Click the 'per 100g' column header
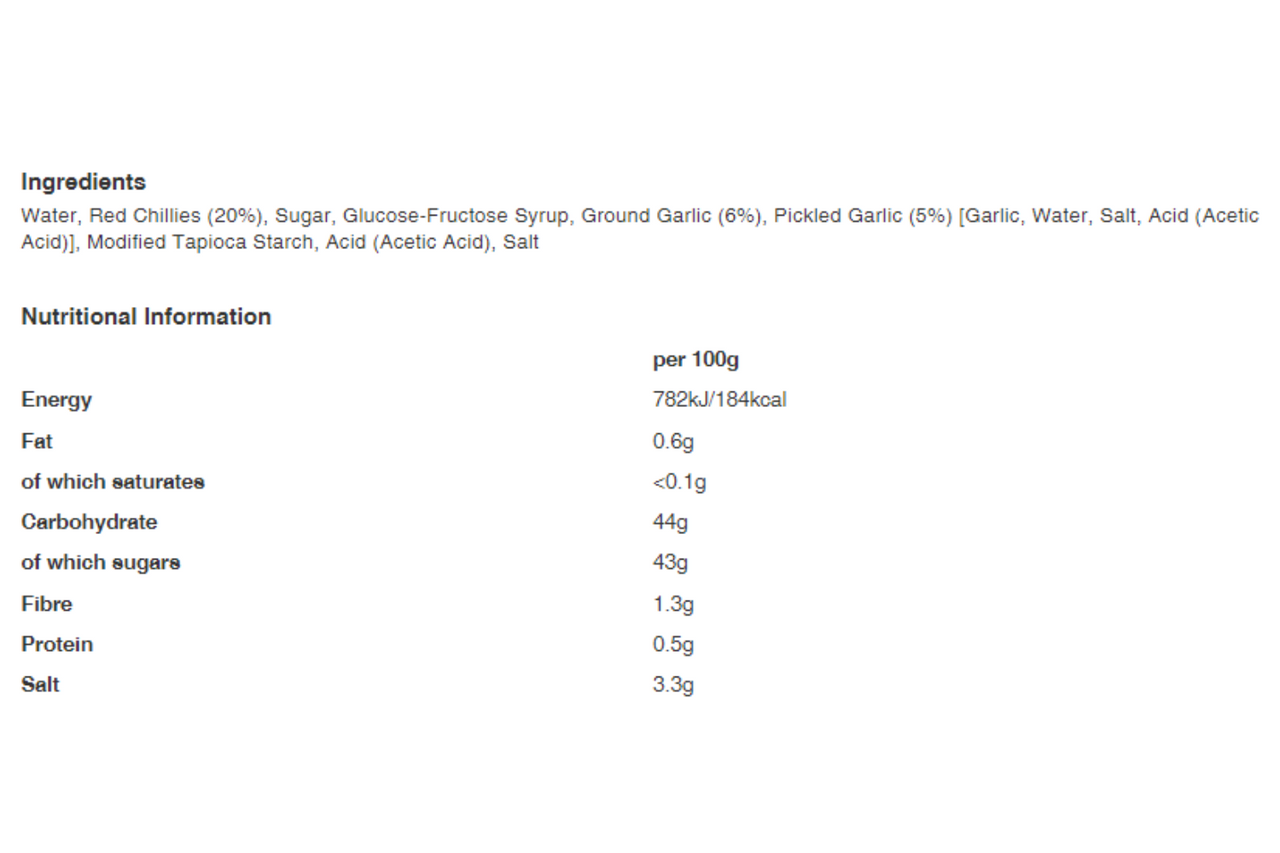Image resolution: width=1280 pixels, height=853 pixels. 695,360
